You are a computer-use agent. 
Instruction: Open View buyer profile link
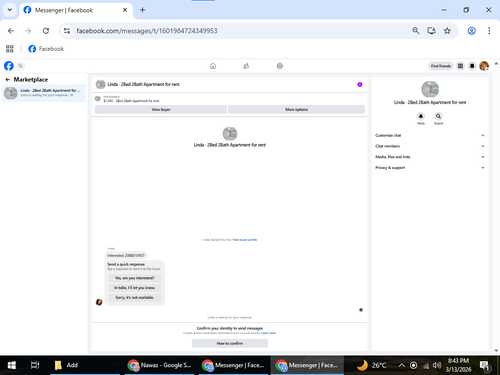[245, 240]
